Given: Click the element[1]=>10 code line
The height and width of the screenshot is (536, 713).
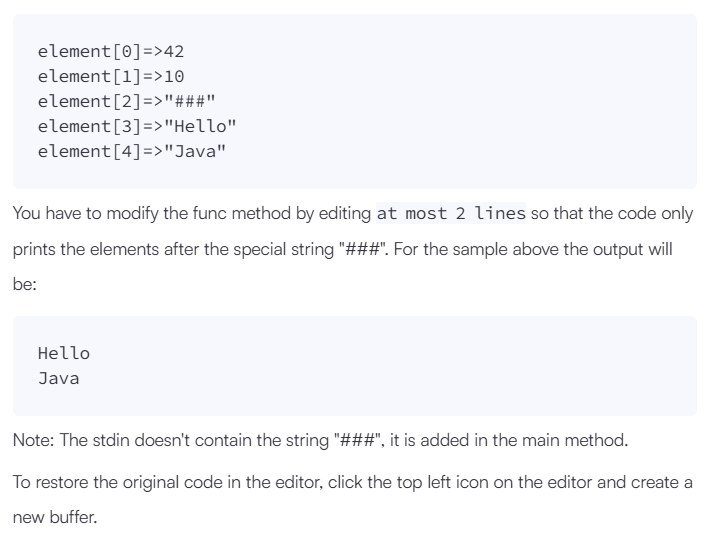Looking at the screenshot, I should point(110,76).
